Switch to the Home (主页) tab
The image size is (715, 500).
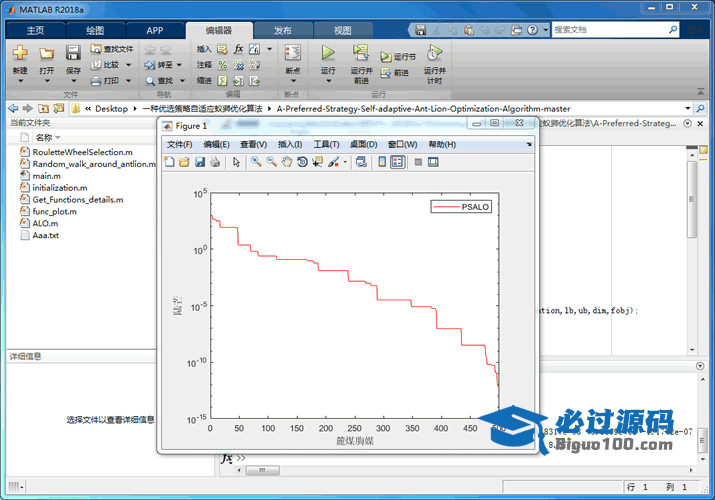35,31
